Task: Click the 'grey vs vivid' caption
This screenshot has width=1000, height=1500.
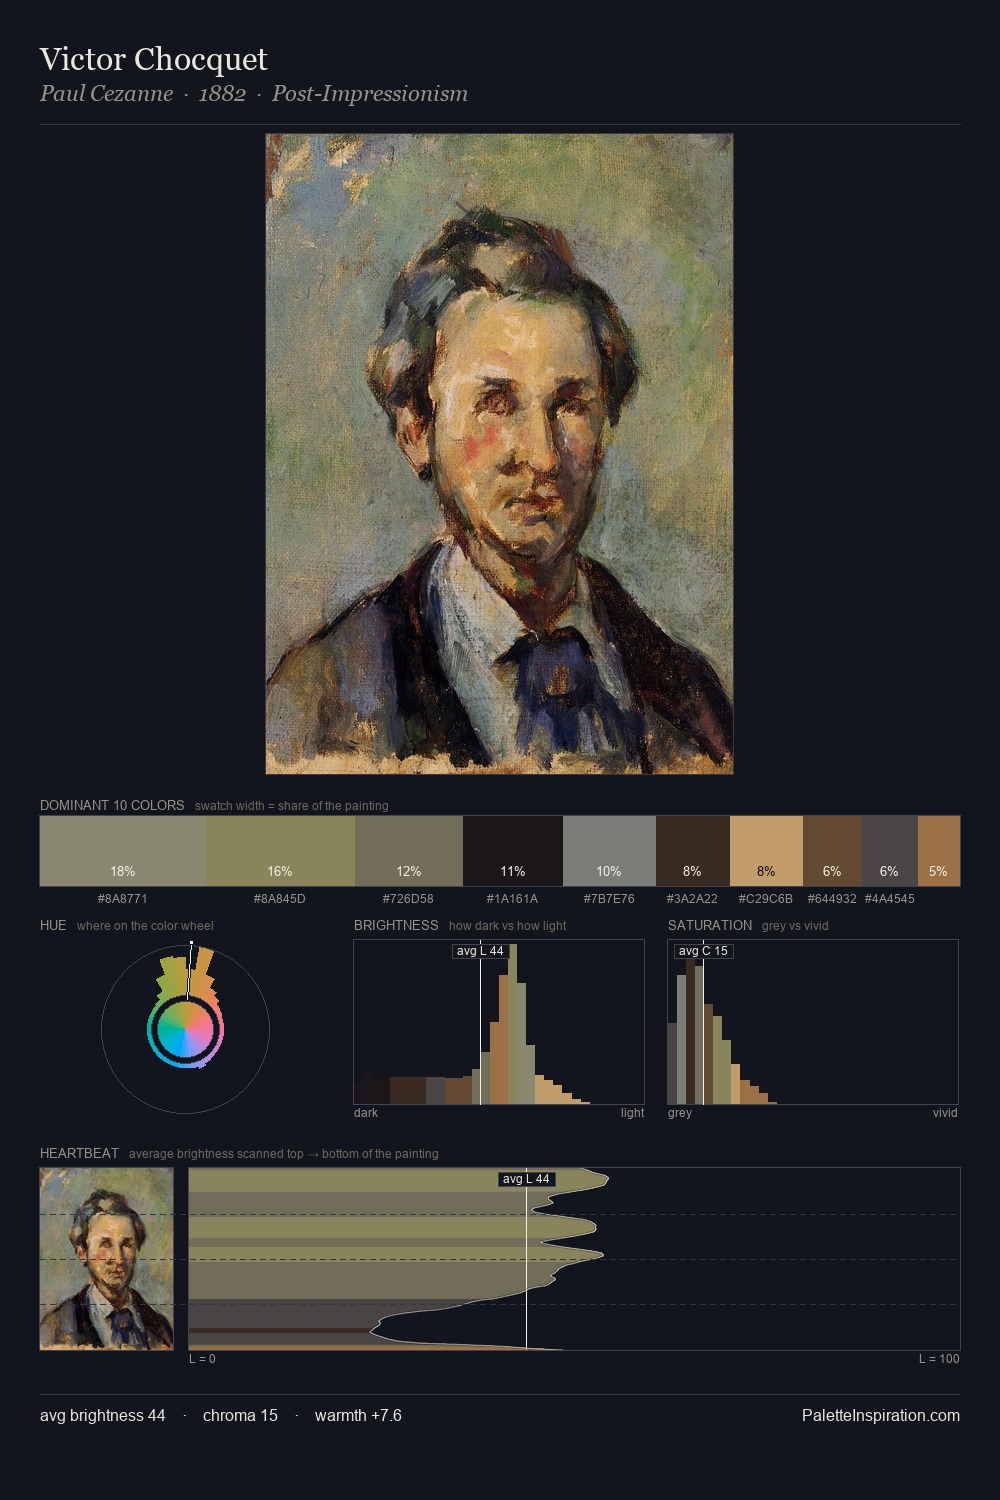Action: point(795,925)
